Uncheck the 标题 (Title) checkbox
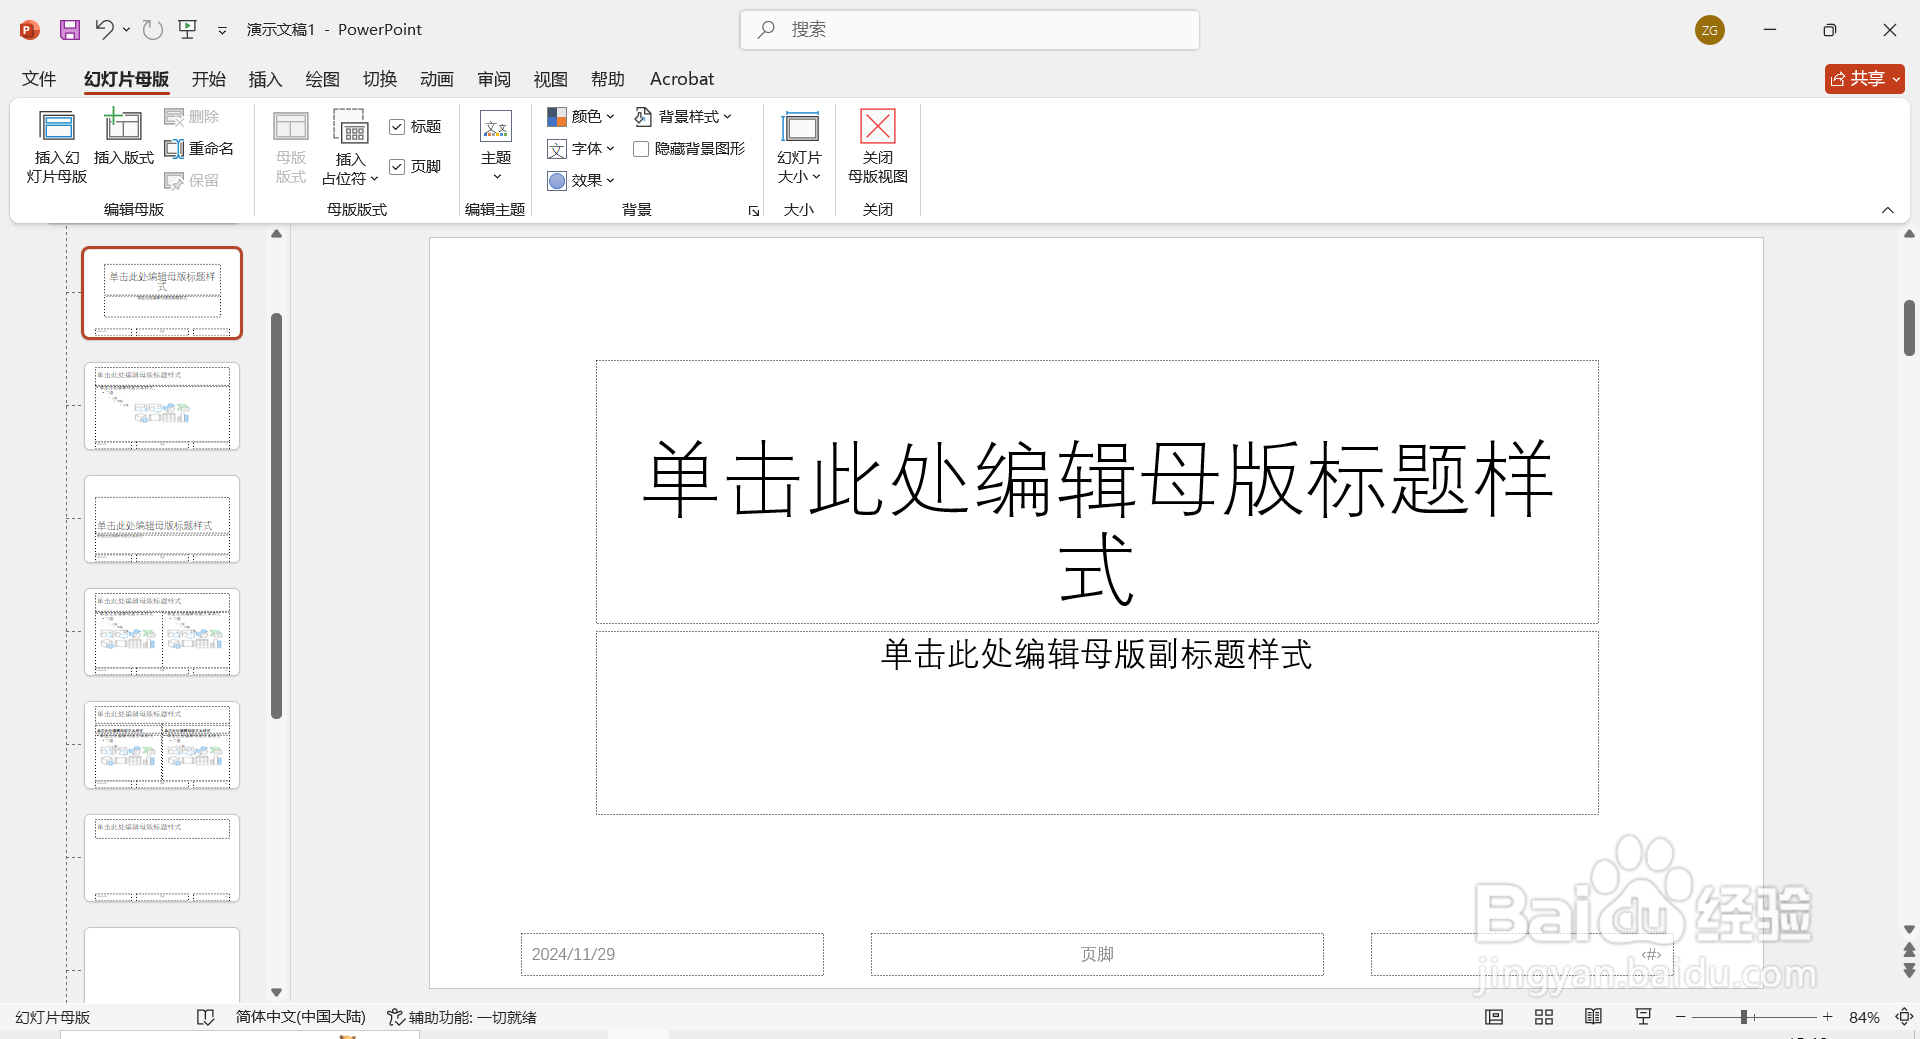1920x1039 pixels. click(398, 126)
